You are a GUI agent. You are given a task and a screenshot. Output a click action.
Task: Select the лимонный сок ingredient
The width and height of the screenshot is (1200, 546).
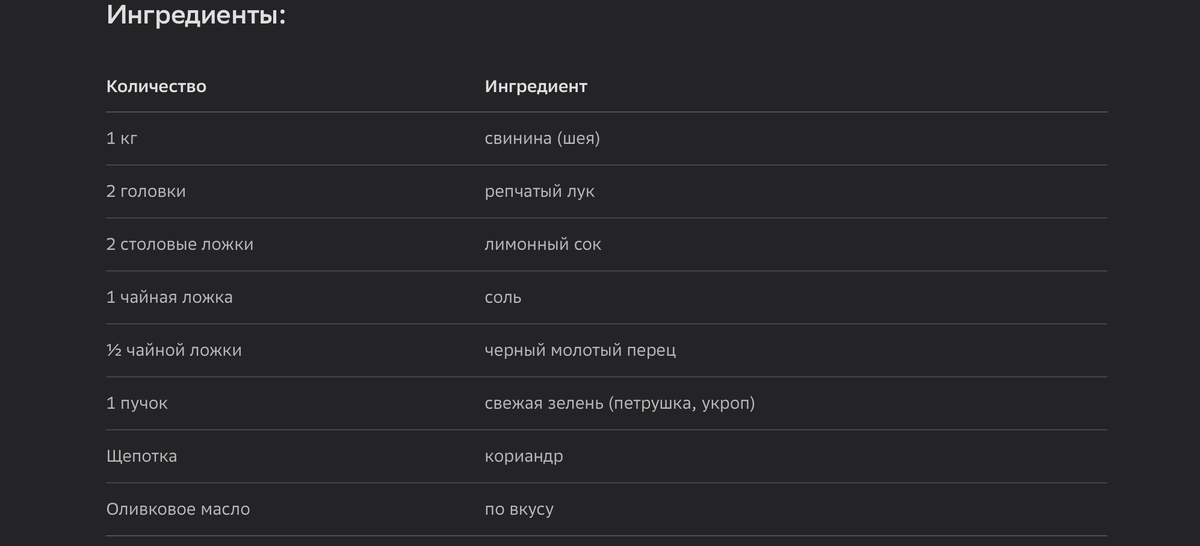(543, 244)
